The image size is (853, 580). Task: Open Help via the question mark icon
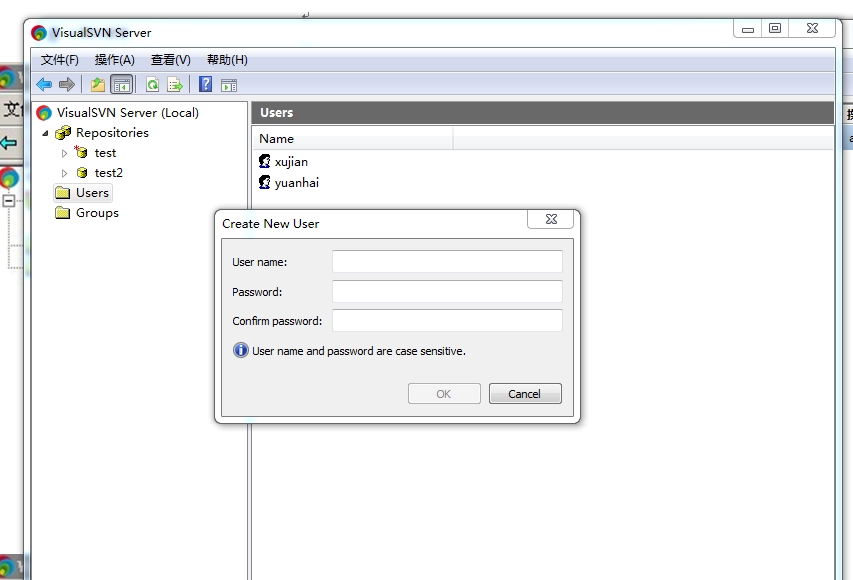pyautogui.click(x=206, y=84)
